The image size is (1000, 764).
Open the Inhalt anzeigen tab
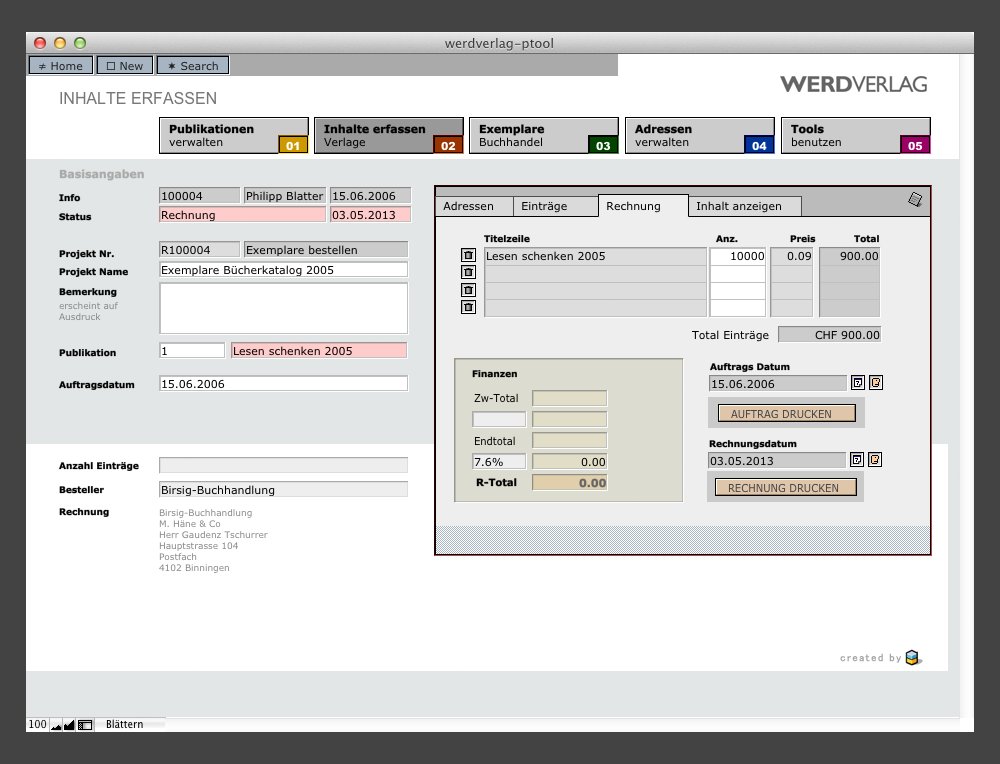[x=739, y=206]
